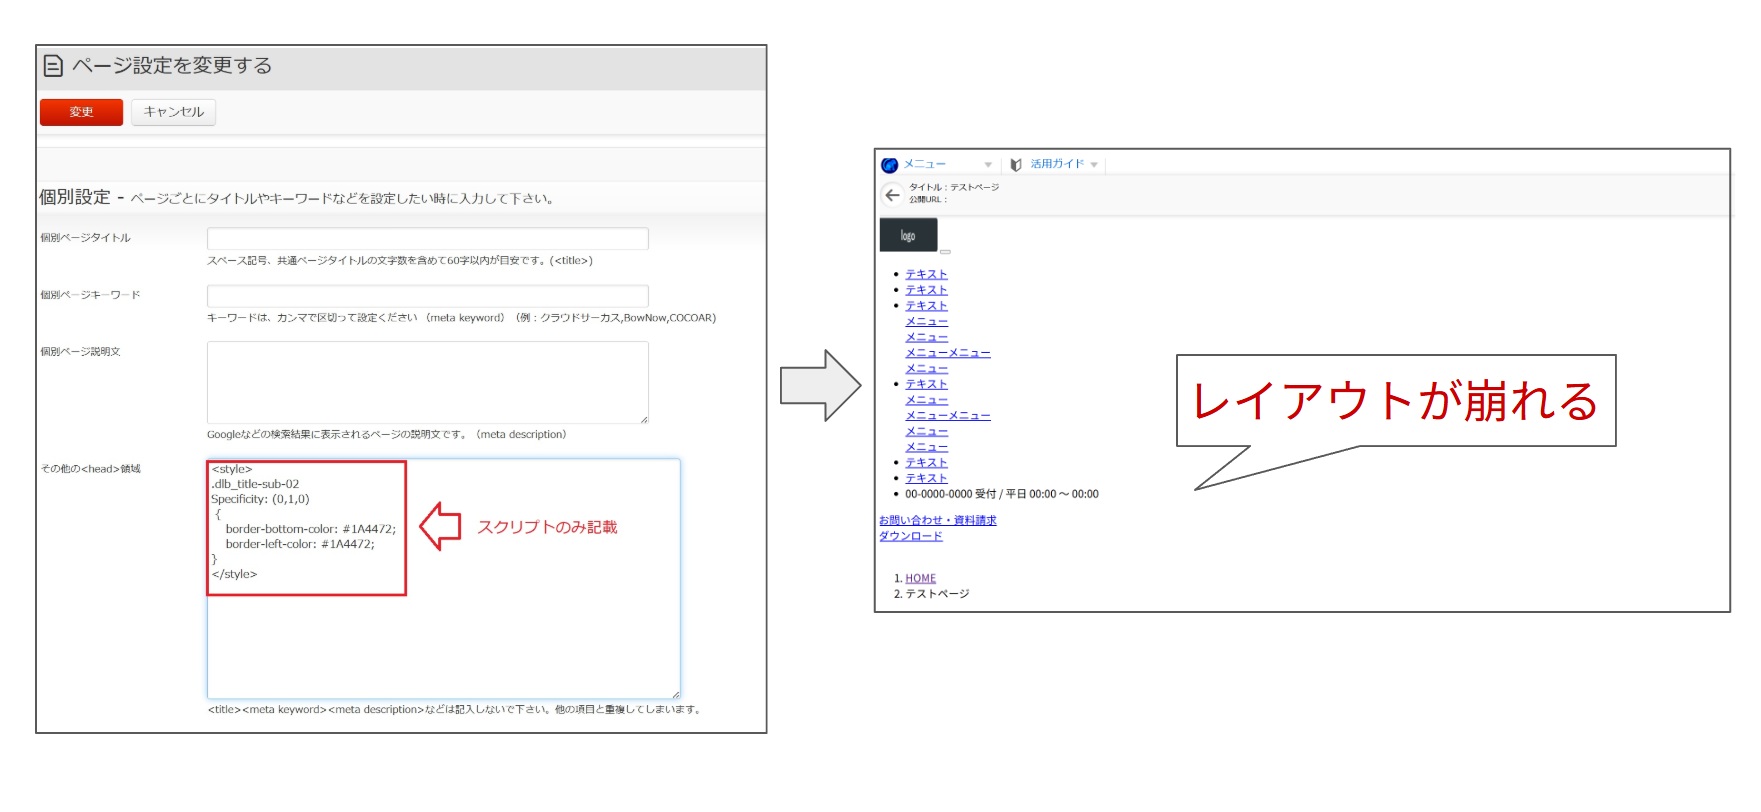Click the HOME breadcrumb link
The image size is (1761, 812).
[x=921, y=578]
